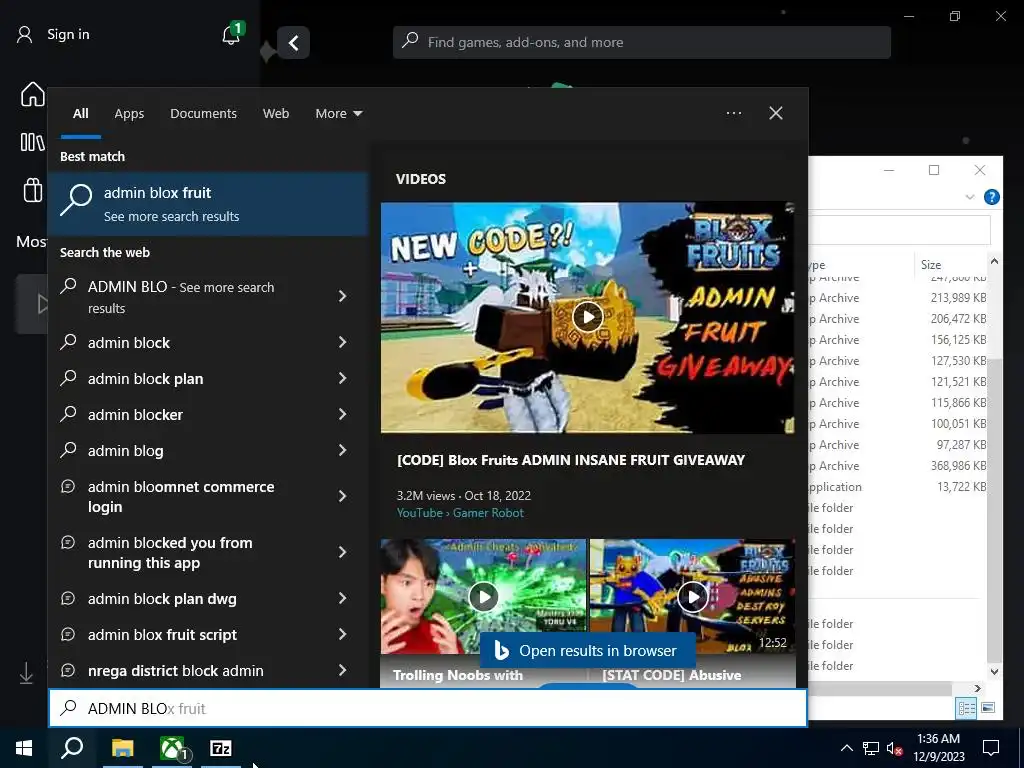This screenshot has height=768, width=1024.
Task: Open the Xbox store bag icon
Action: coord(33,190)
